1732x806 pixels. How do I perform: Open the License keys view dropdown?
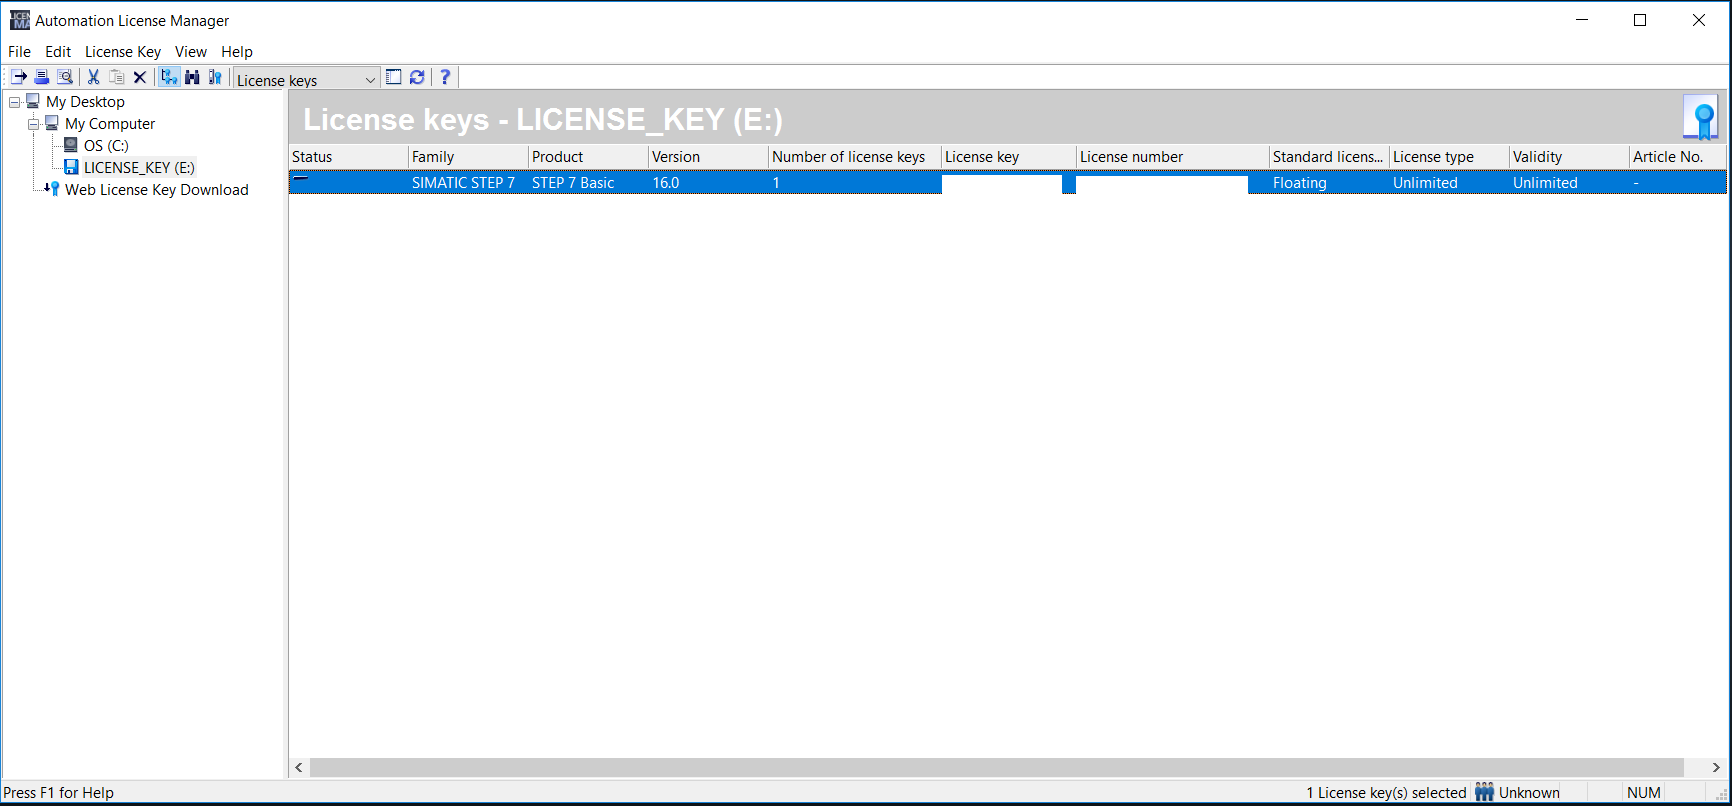306,79
